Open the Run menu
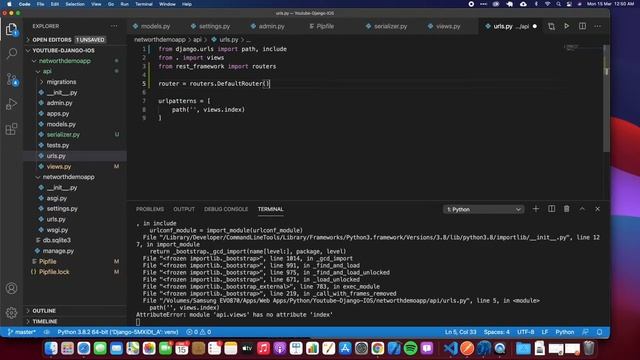The height and width of the screenshot is (360, 640). (124, 4)
